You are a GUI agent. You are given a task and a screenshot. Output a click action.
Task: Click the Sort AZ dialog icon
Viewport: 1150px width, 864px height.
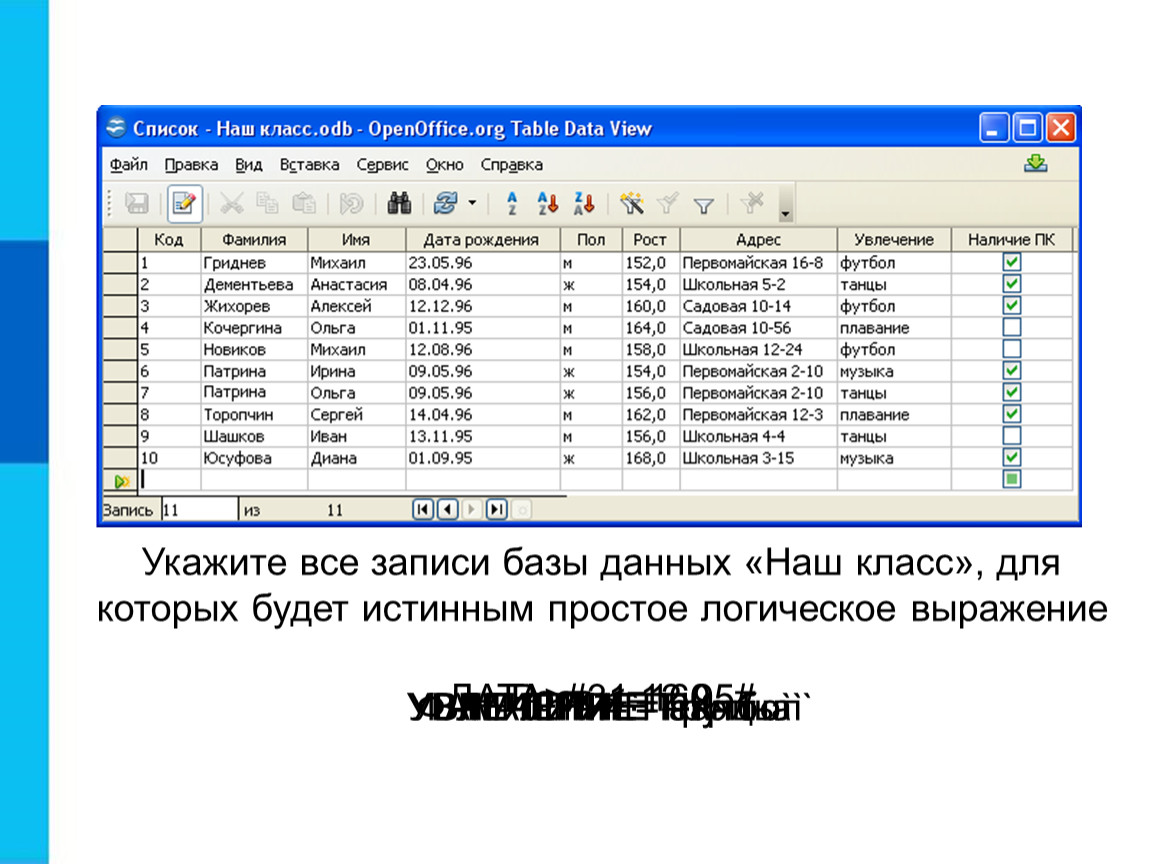[x=512, y=203]
